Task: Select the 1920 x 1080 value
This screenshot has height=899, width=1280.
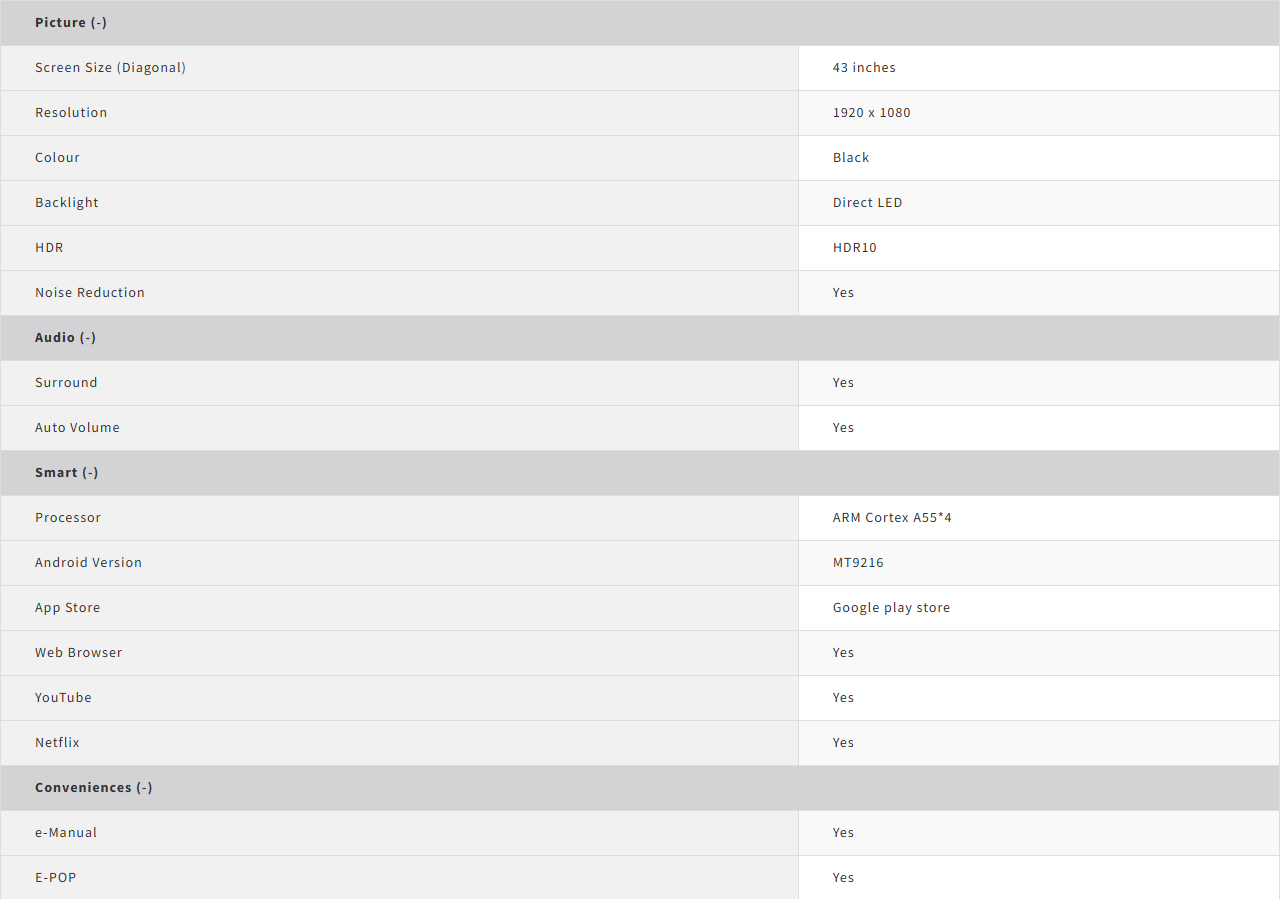Action: point(871,112)
